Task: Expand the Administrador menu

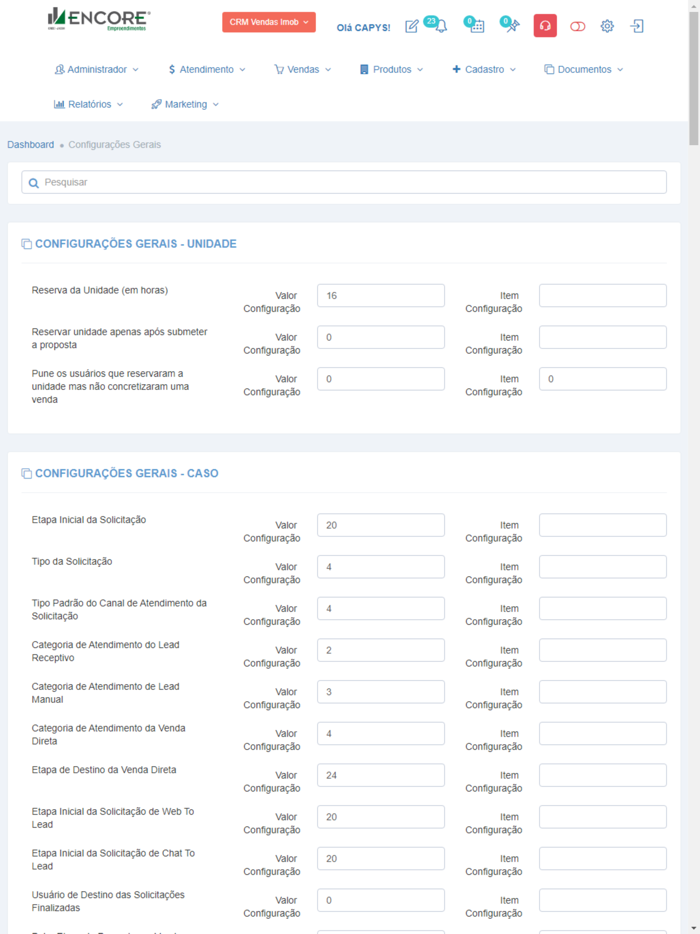Action: (x=97, y=70)
